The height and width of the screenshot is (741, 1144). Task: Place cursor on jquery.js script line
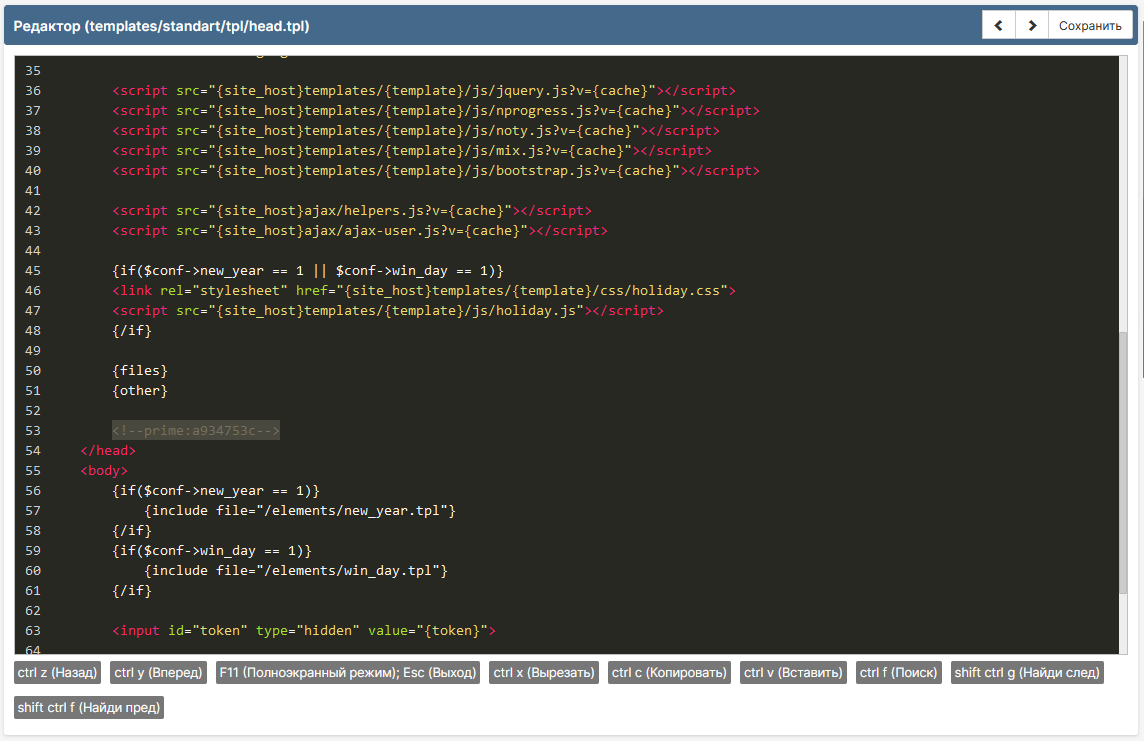(424, 90)
